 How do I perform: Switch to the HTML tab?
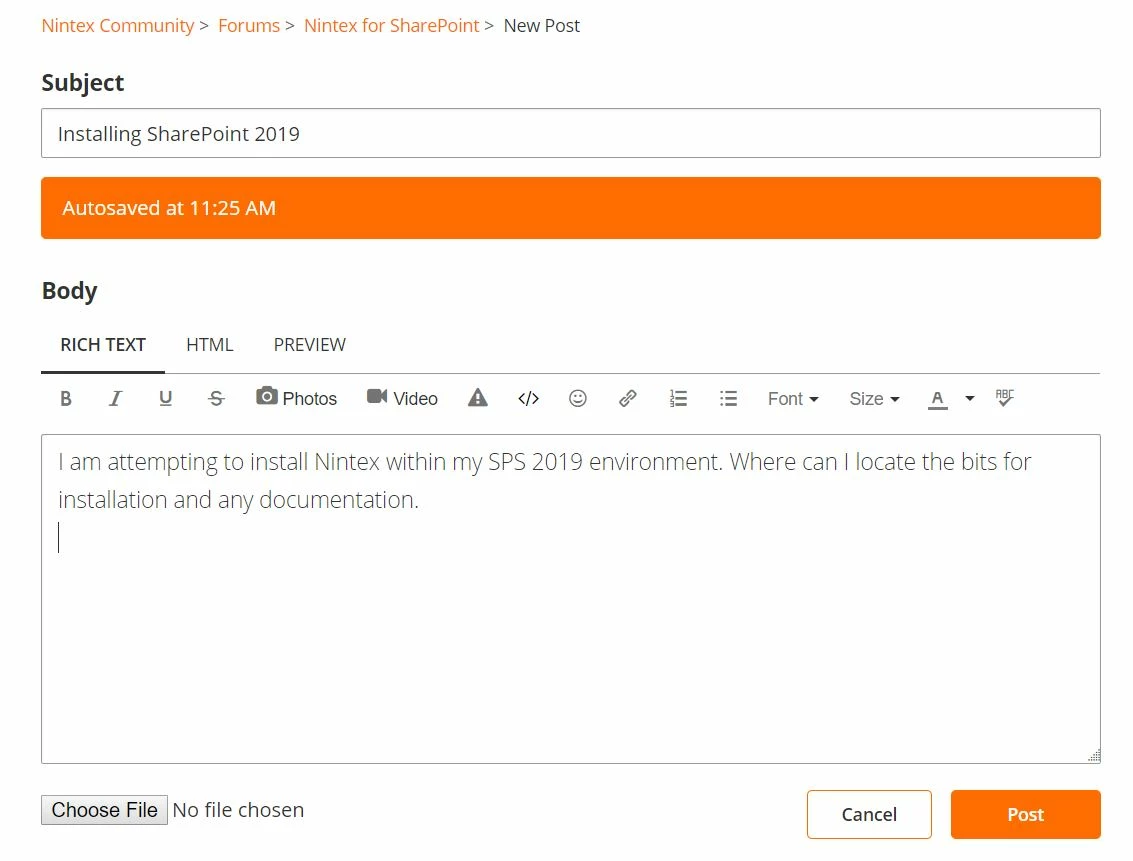pyautogui.click(x=210, y=345)
